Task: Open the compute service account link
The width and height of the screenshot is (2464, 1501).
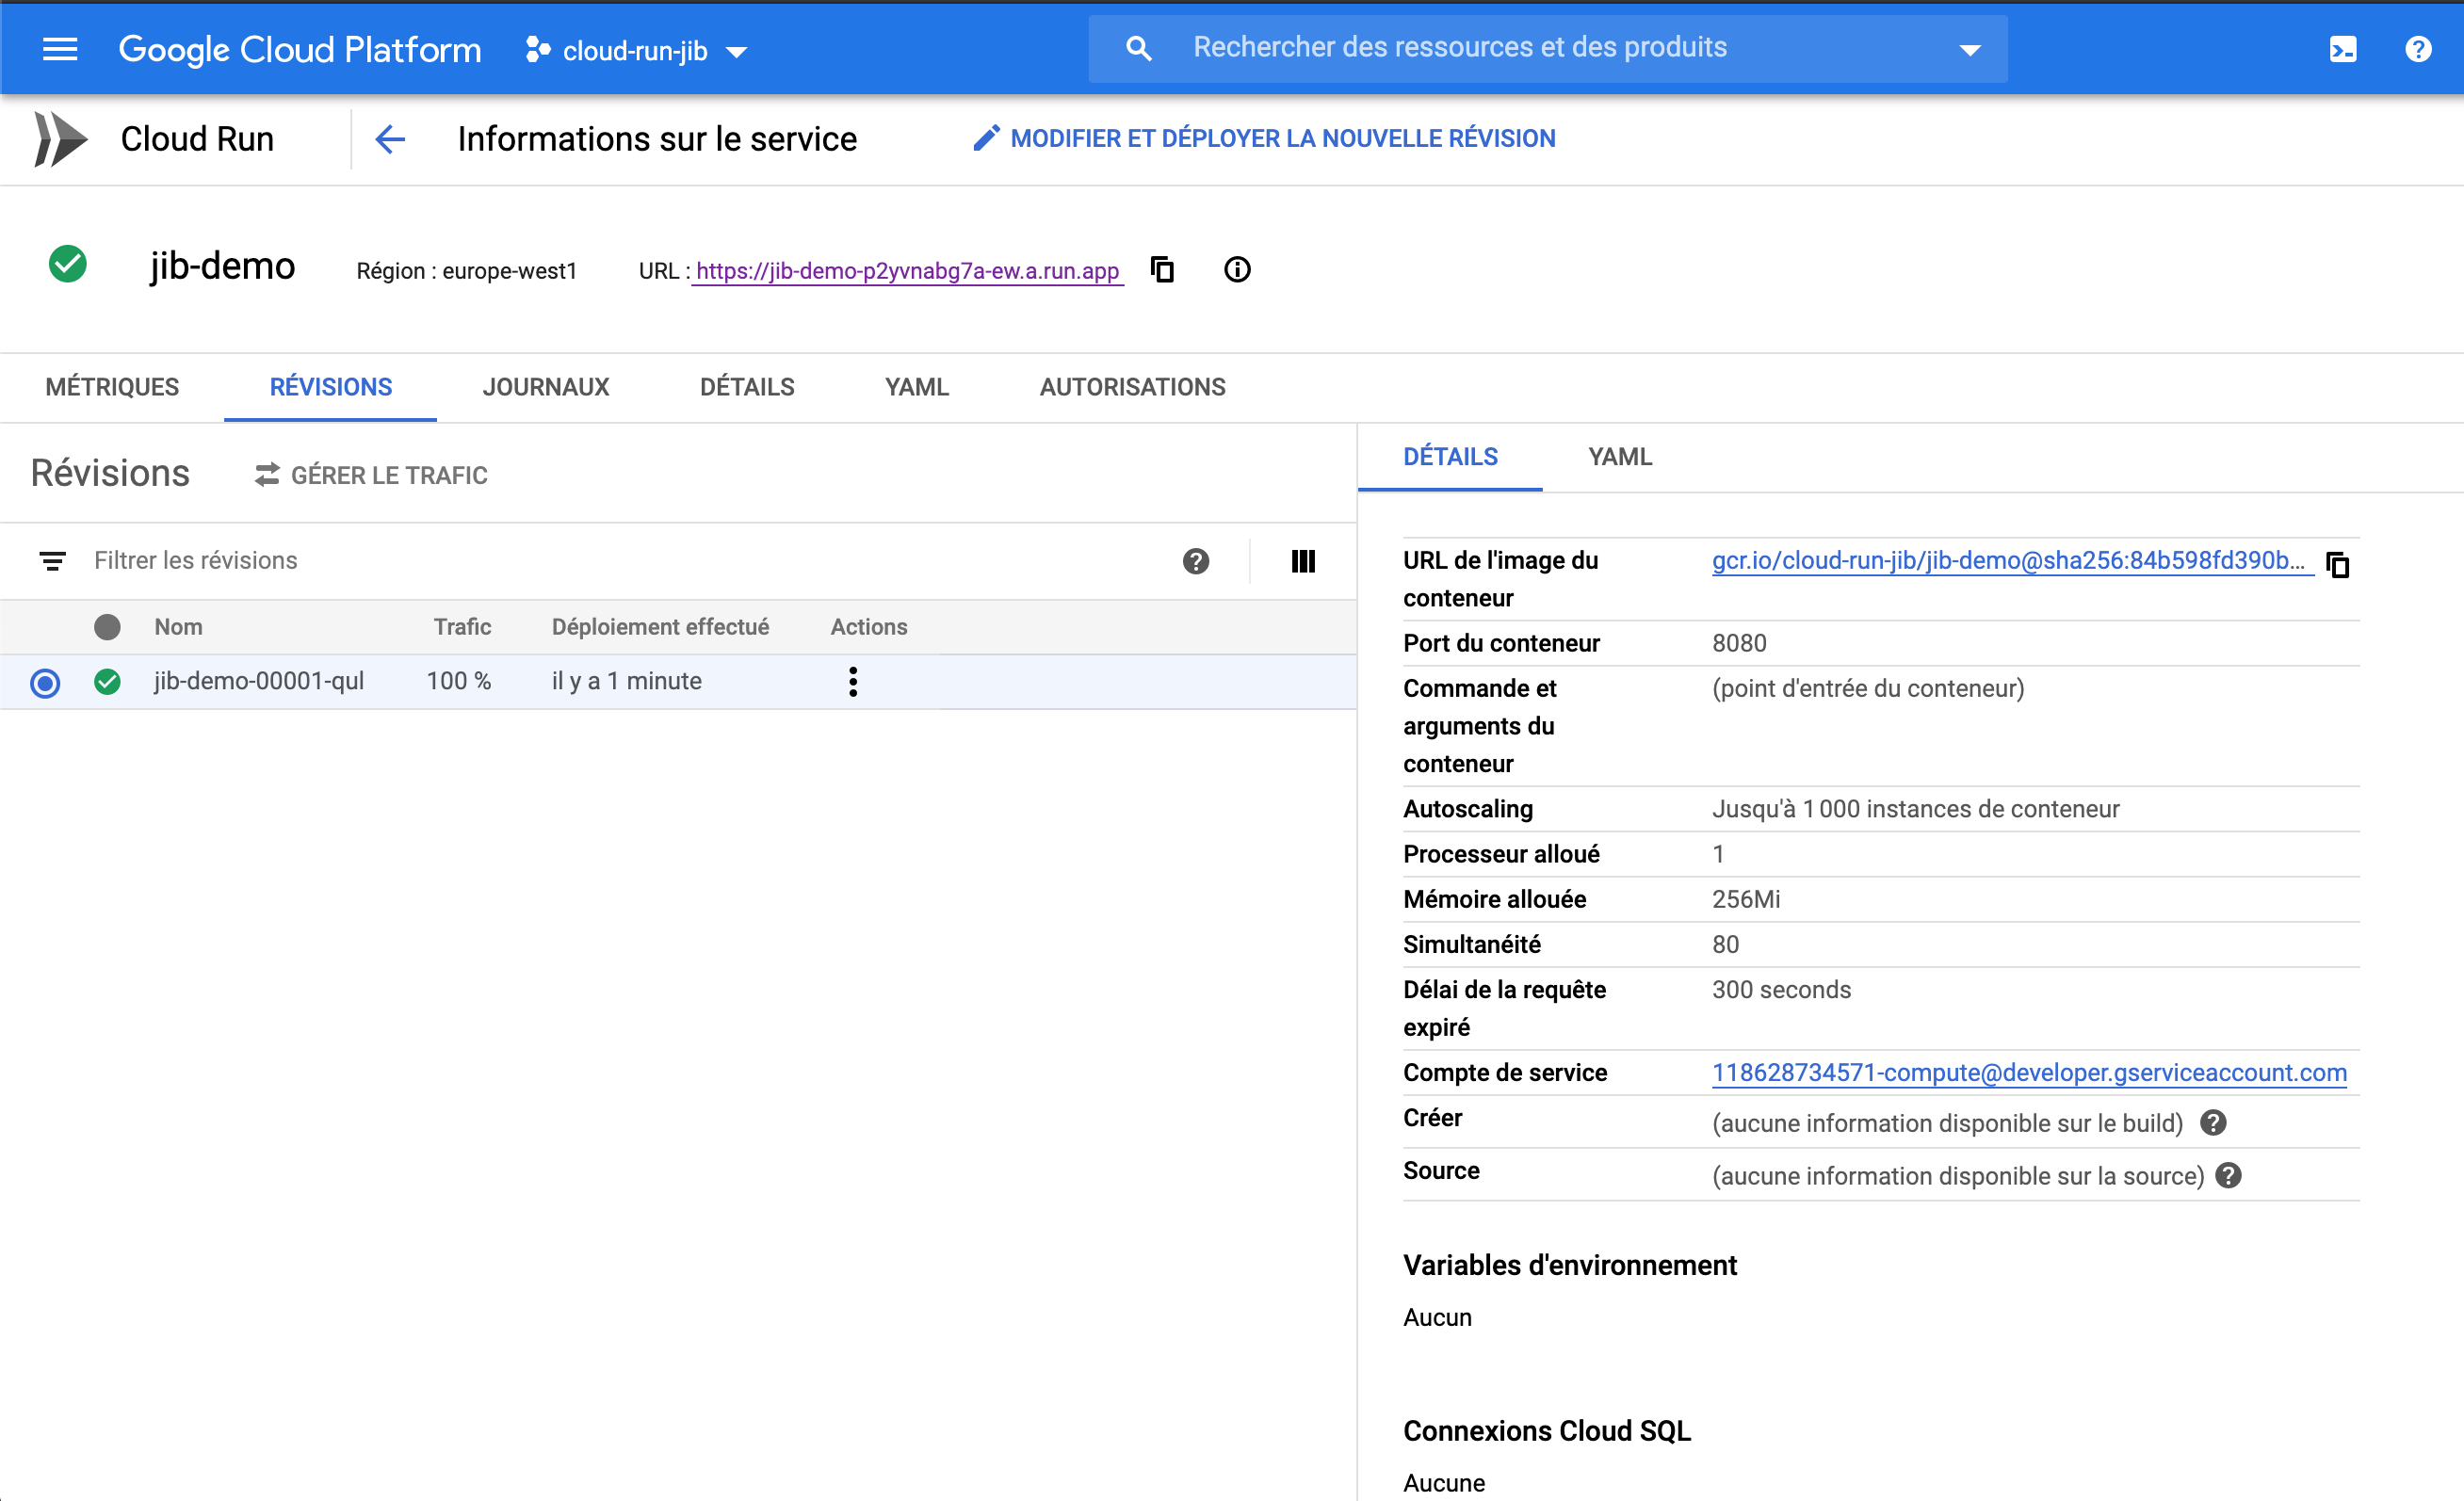Action: pos(2028,1072)
